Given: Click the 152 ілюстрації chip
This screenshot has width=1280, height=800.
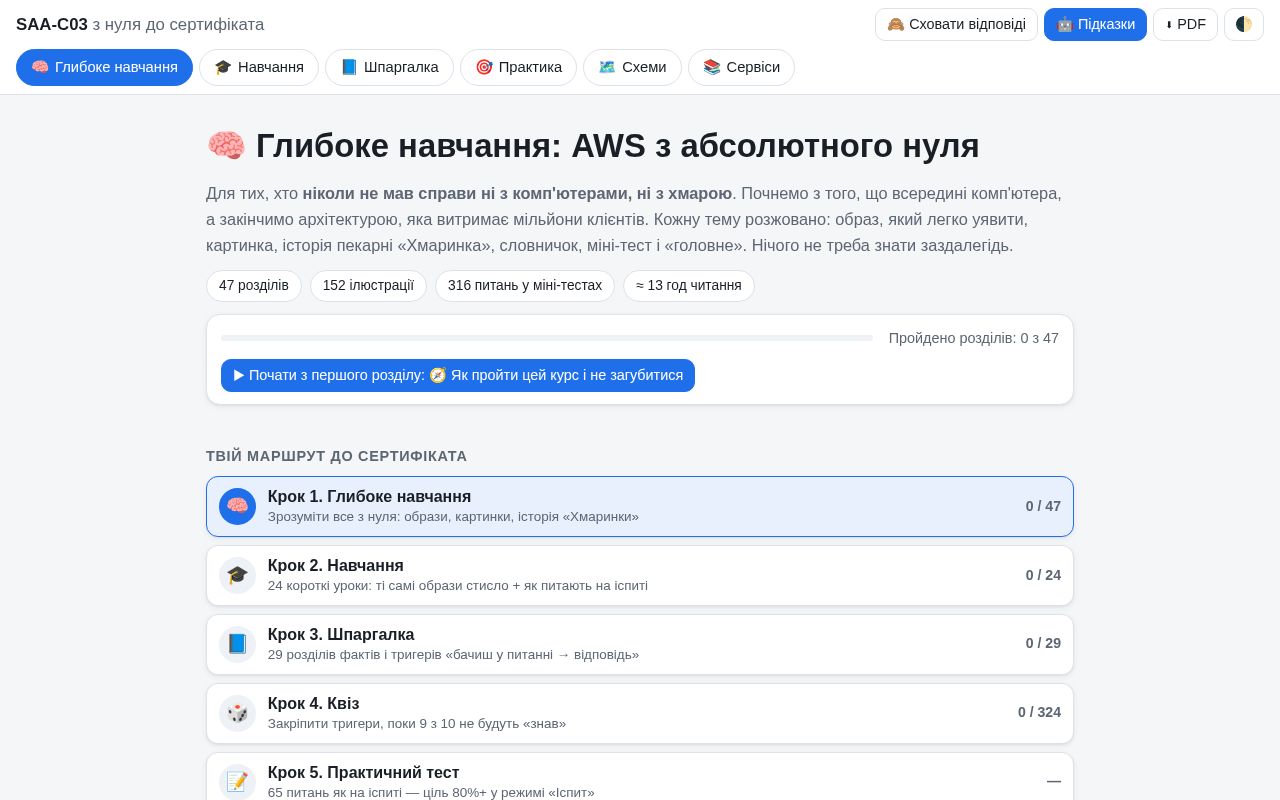Looking at the screenshot, I should click(x=368, y=286).
